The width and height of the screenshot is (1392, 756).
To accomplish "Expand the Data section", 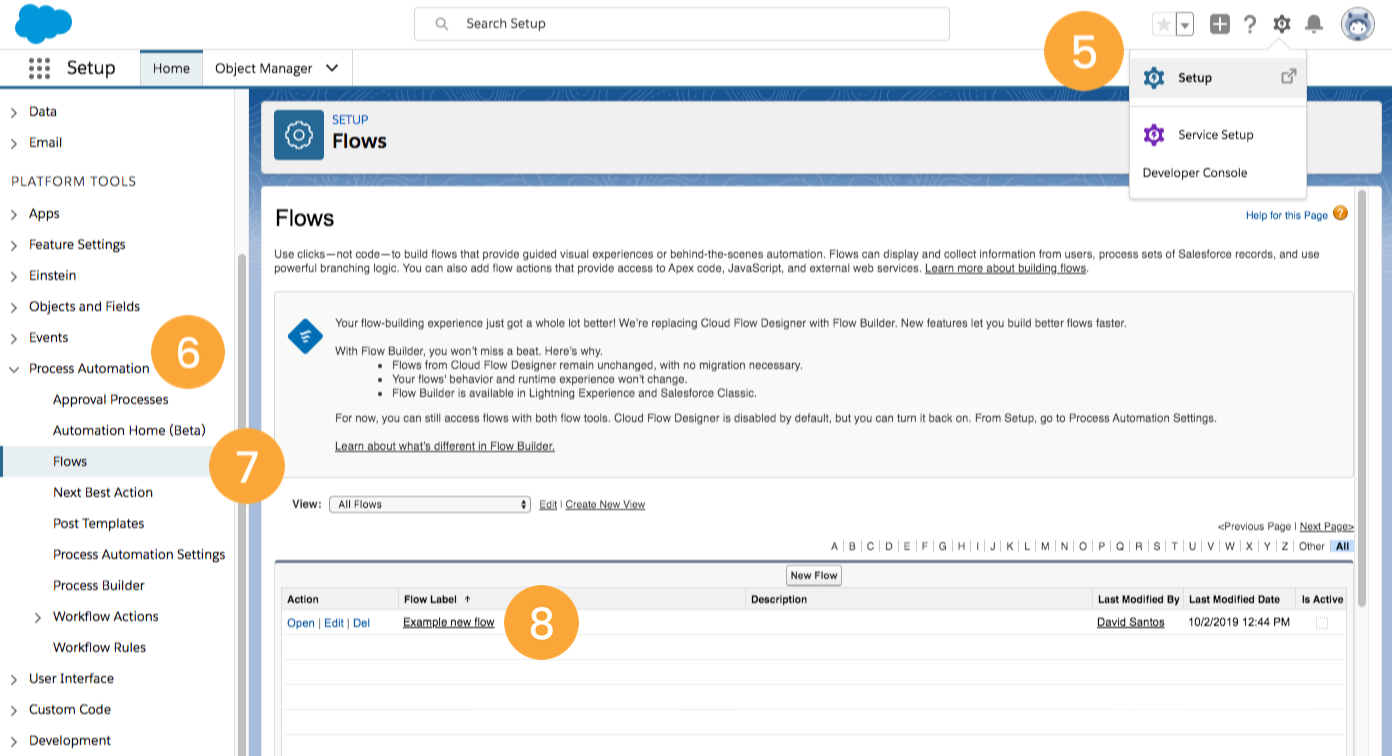I will (14, 112).
